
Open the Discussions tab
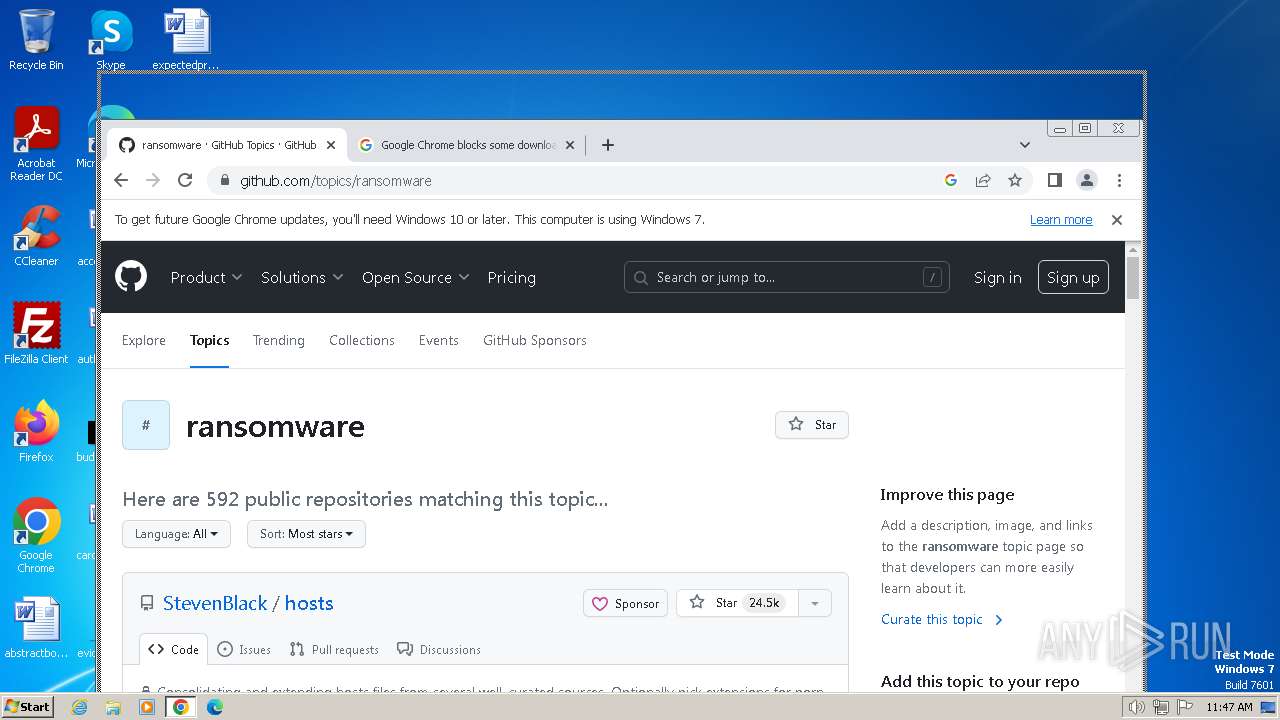tap(439, 649)
